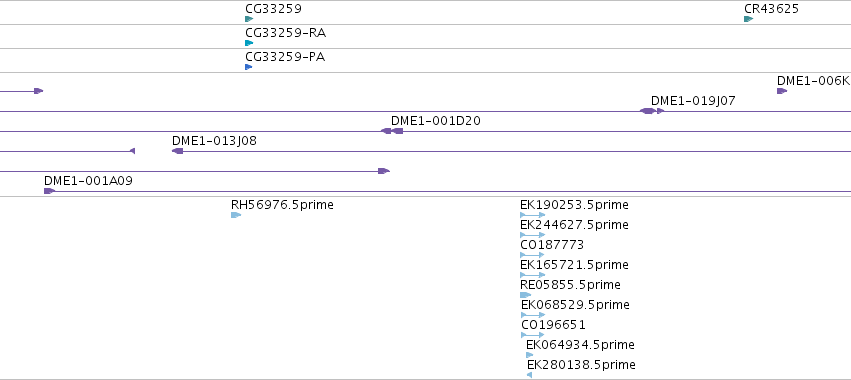Click the RH56976.5prime EST glyph

click(x=236, y=215)
